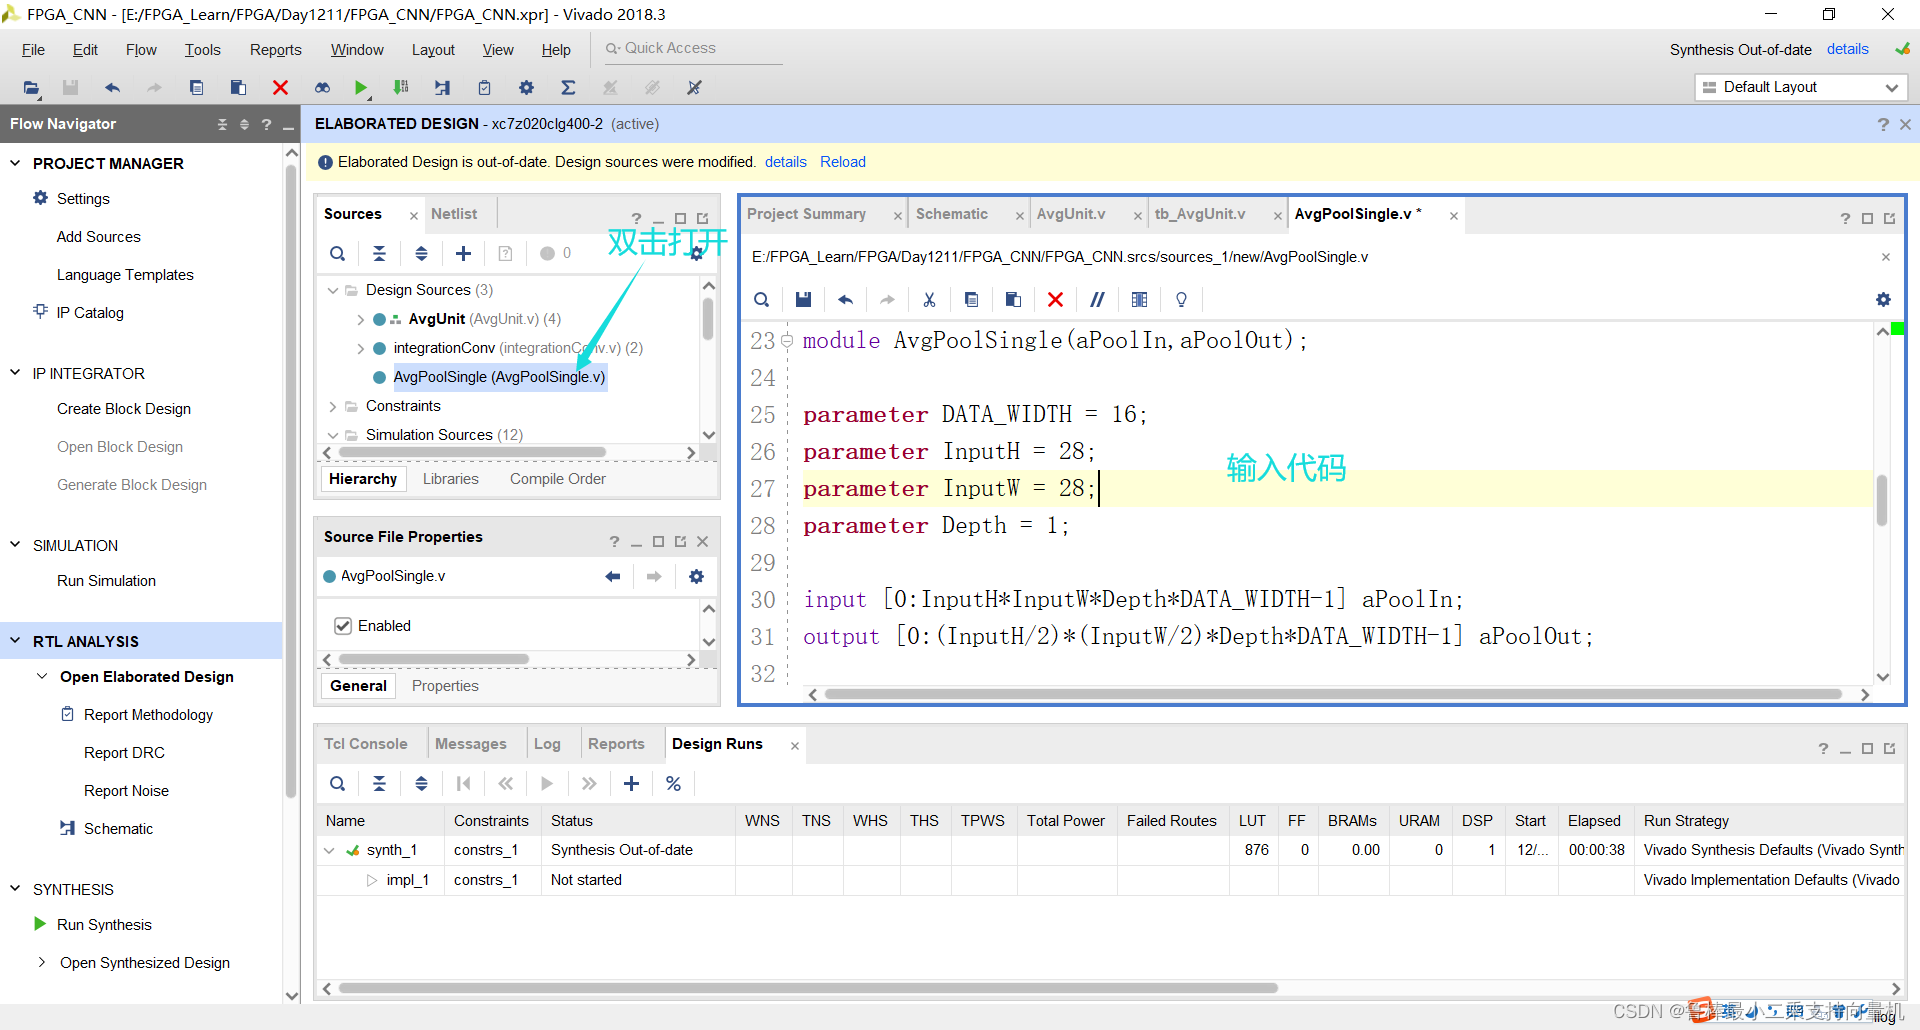Image resolution: width=1920 pixels, height=1030 pixels.
Task: Launch selected run with Design Runs play icon
Action: (547, 784)
